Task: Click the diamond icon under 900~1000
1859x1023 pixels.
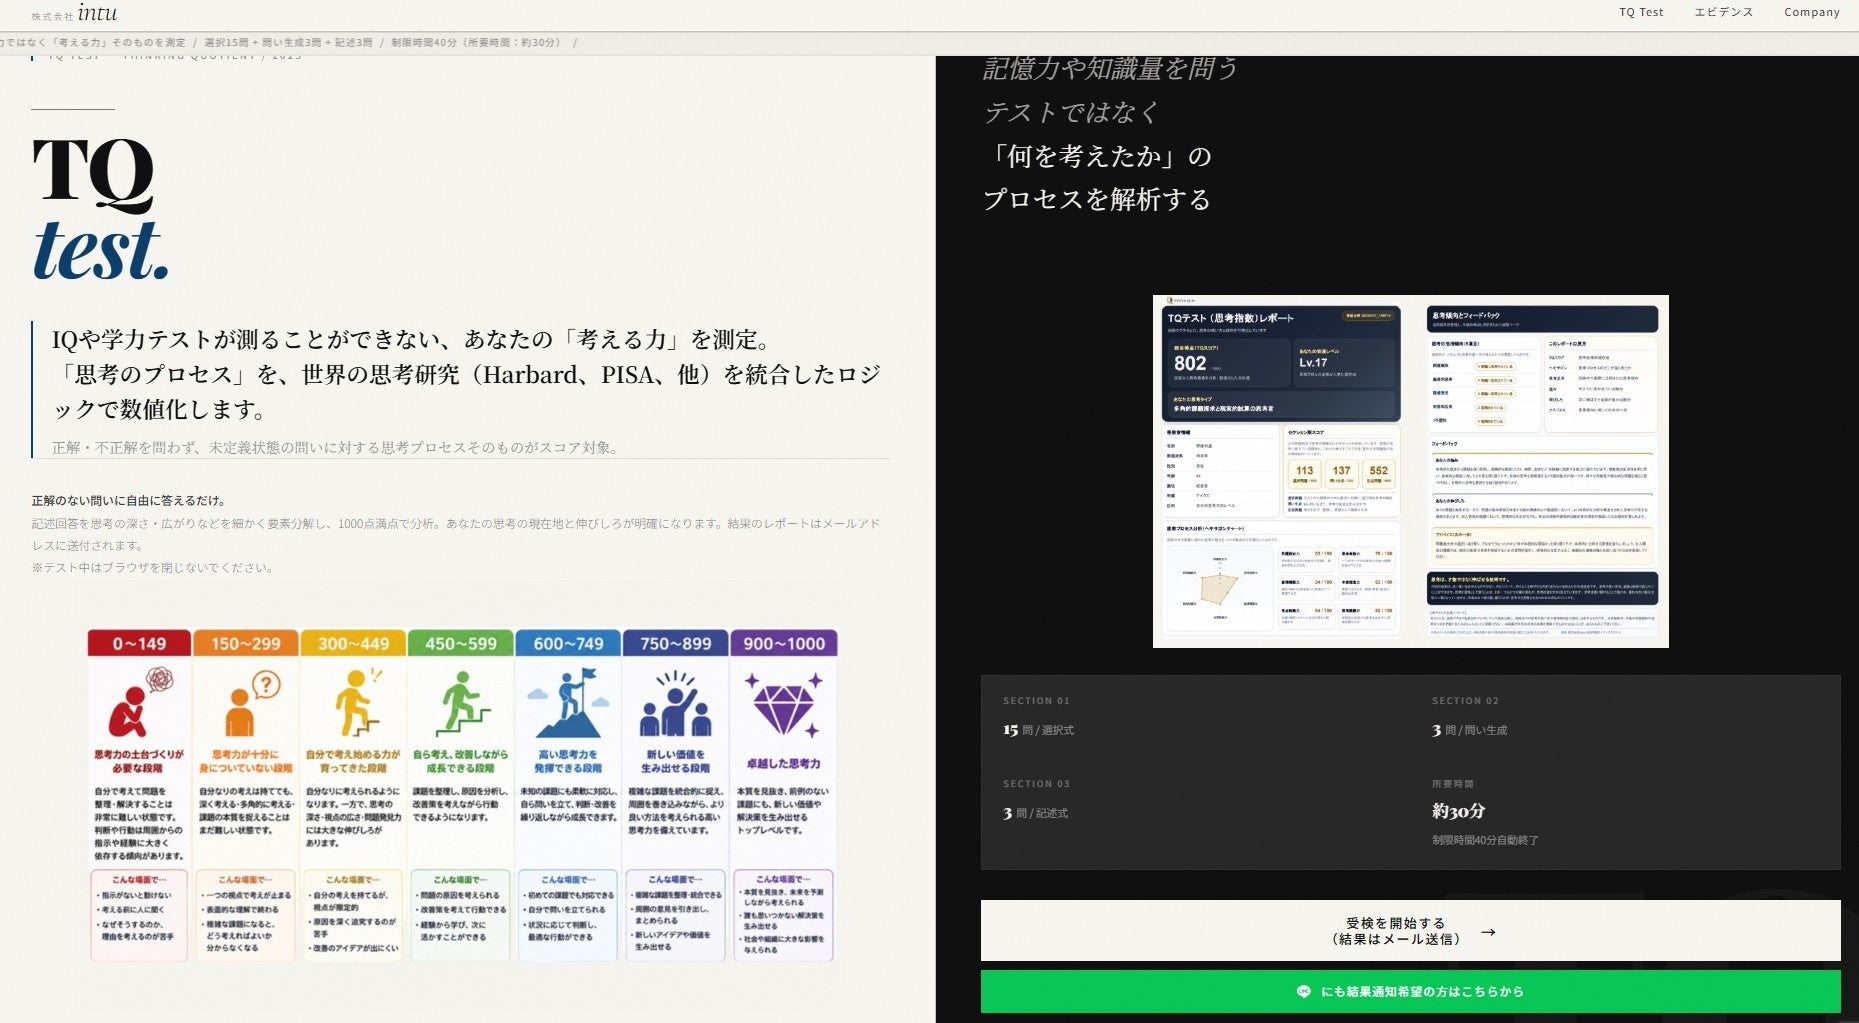Action: click(783, 704)
